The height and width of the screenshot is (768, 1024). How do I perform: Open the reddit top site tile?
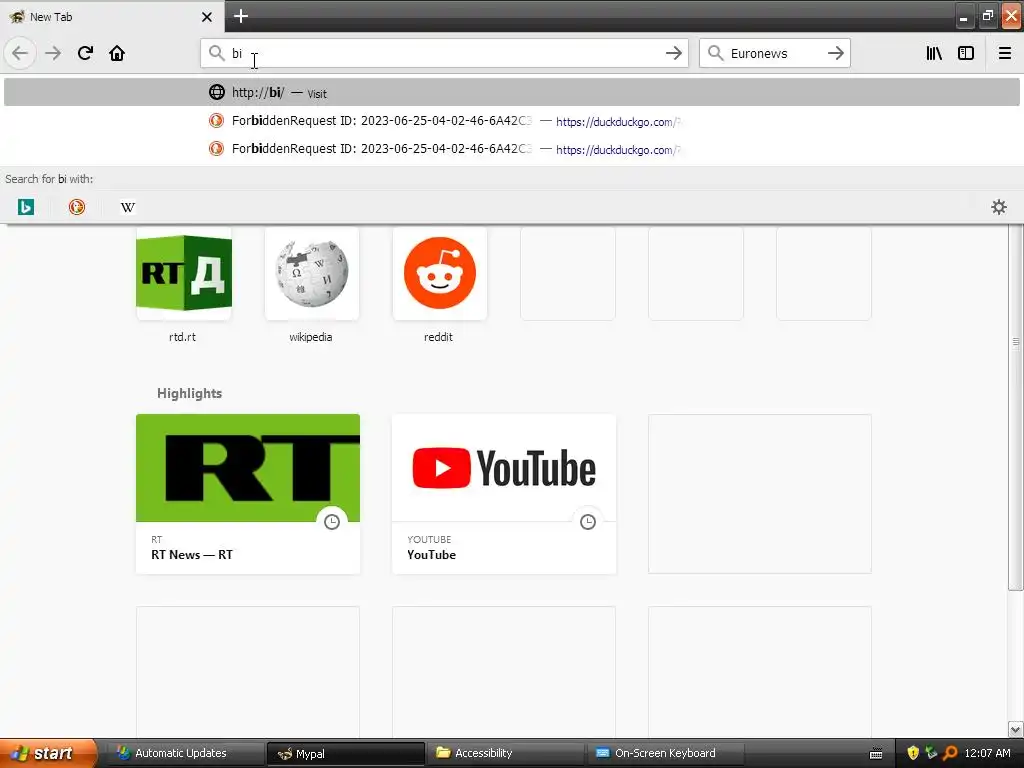(440, 273)
